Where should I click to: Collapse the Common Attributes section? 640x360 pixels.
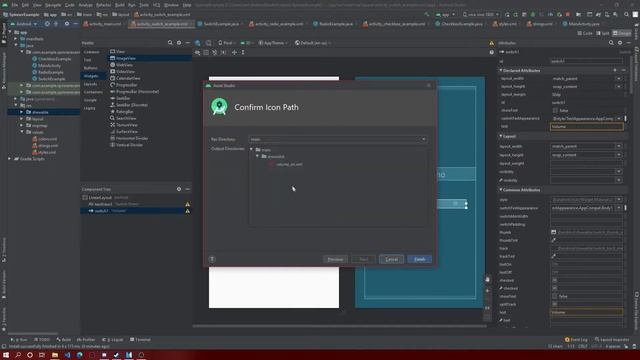click(501, 190)
